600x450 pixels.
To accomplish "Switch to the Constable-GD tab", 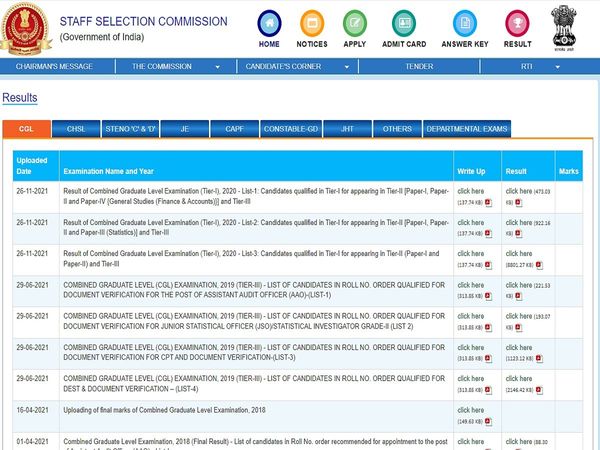I will 291,129.
